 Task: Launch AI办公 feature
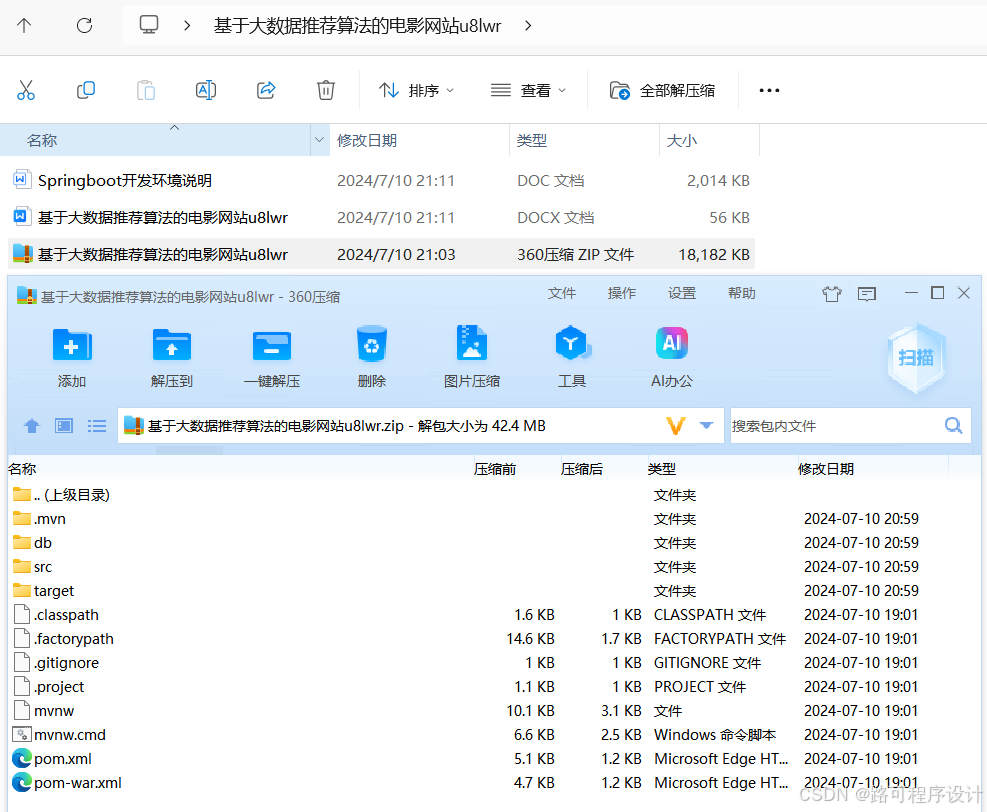coord(672,343)
